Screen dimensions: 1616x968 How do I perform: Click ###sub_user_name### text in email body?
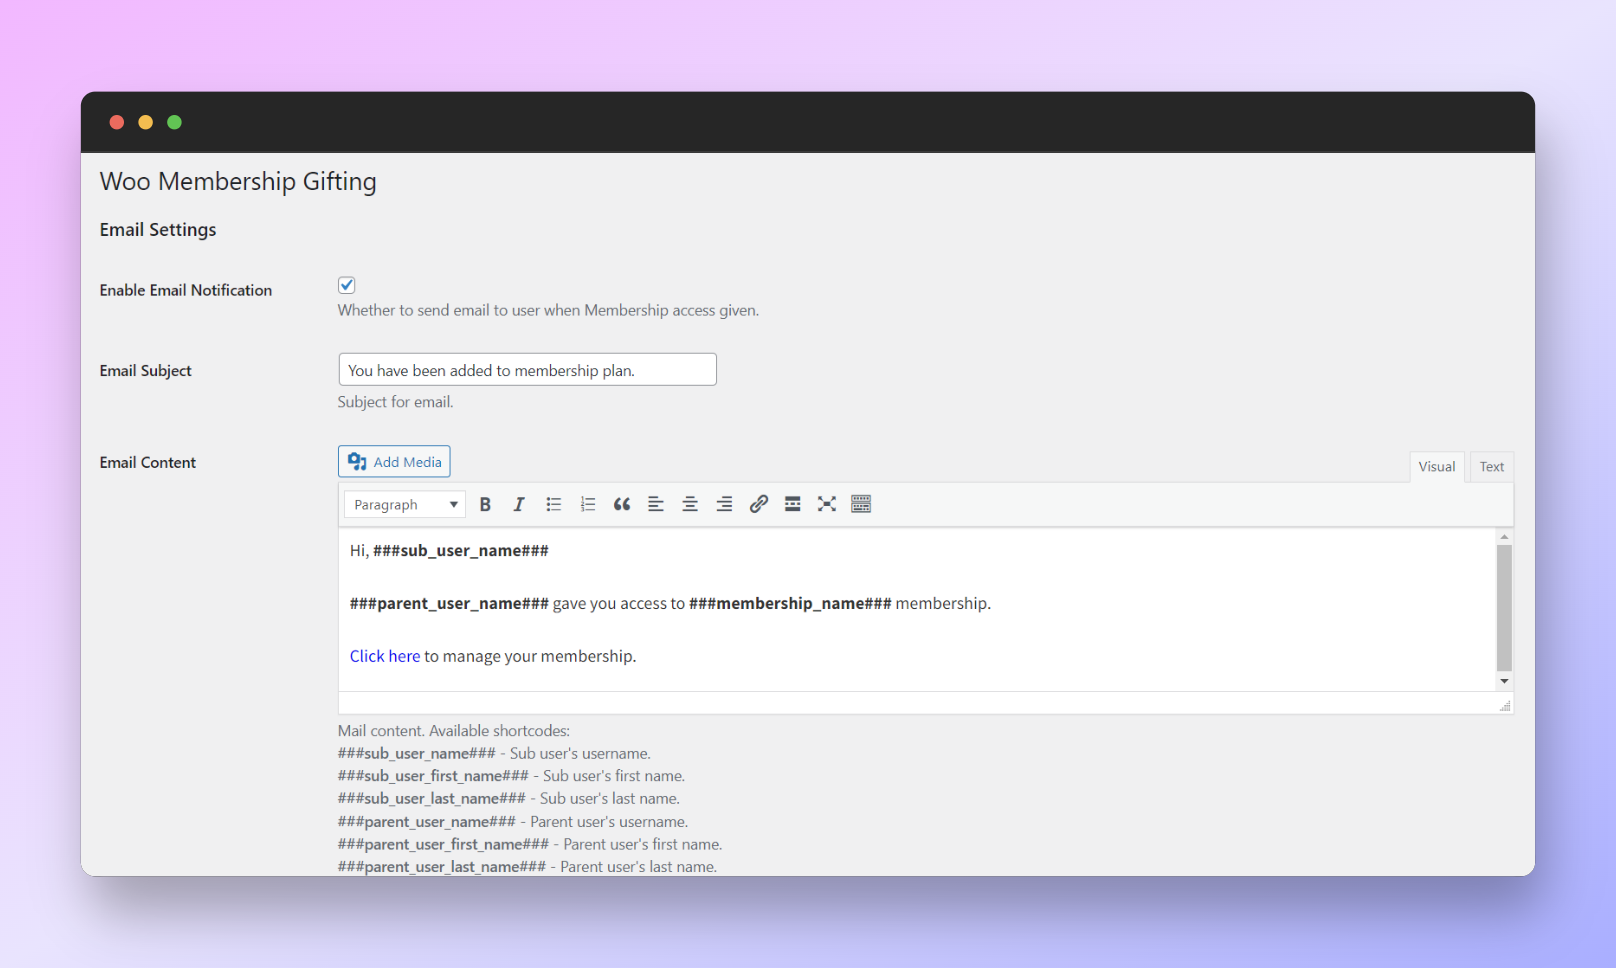pos(461,551)
